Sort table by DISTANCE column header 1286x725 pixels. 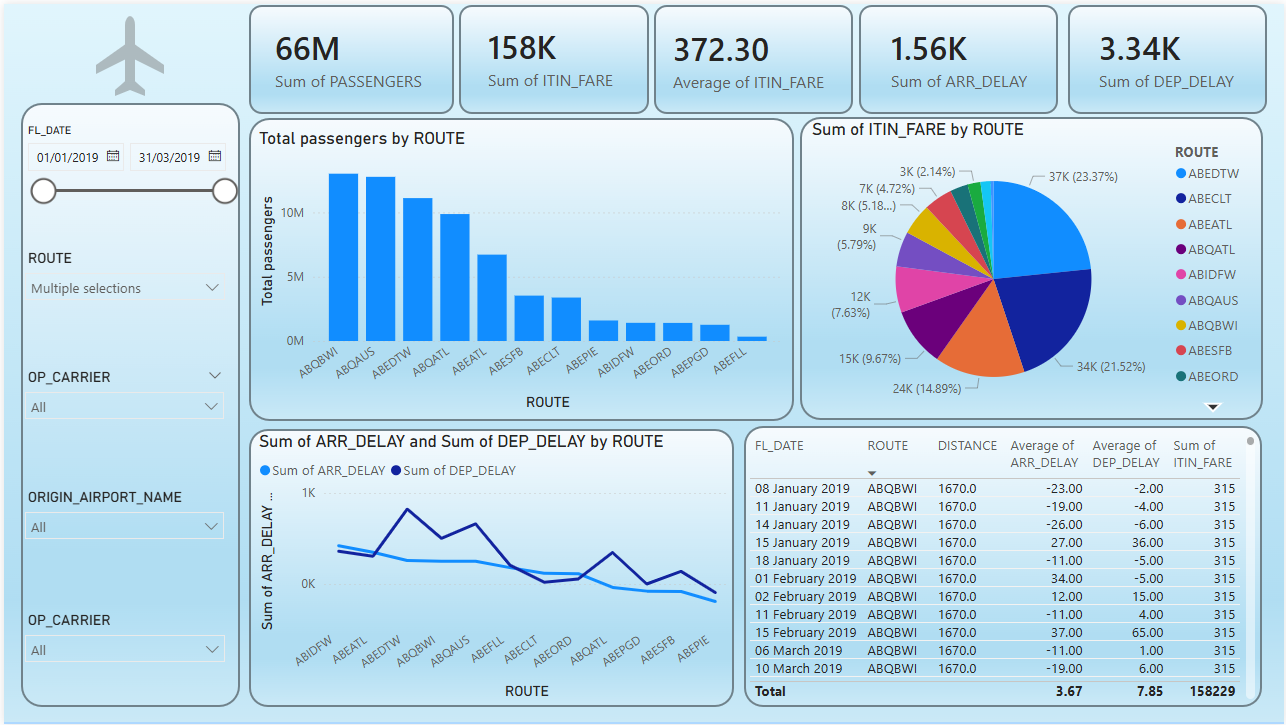(966, 446)
